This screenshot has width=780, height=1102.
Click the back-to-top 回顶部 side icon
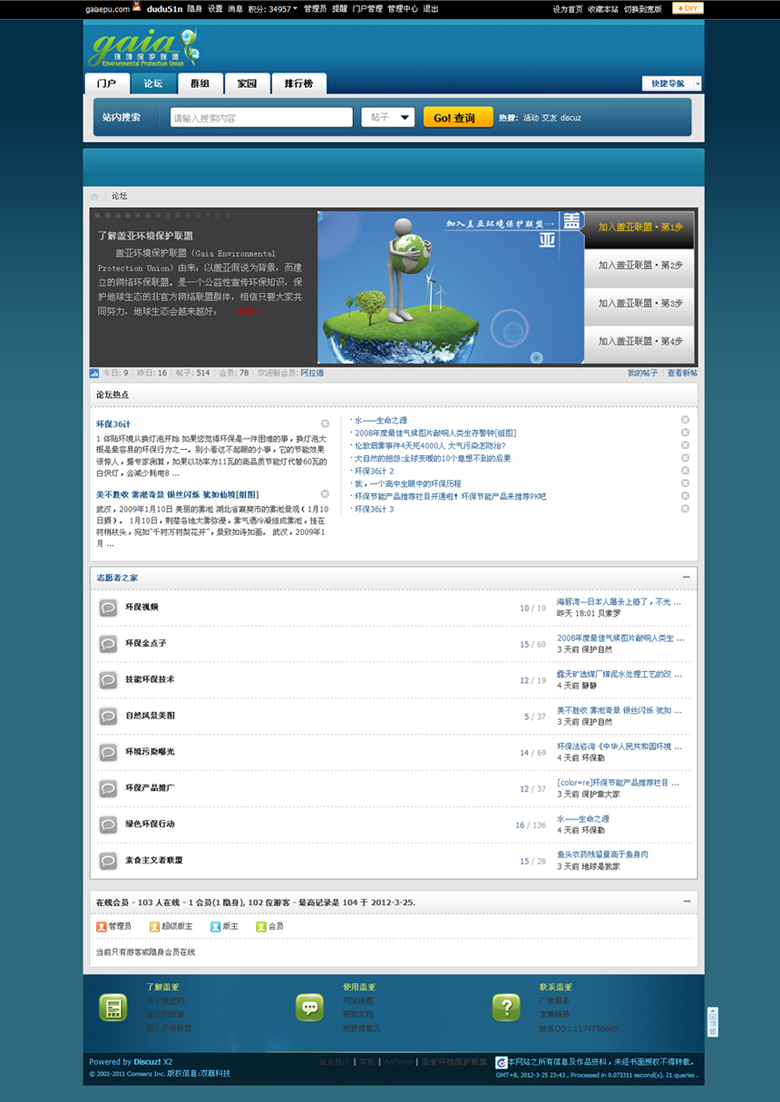[x=713, y=1021]
